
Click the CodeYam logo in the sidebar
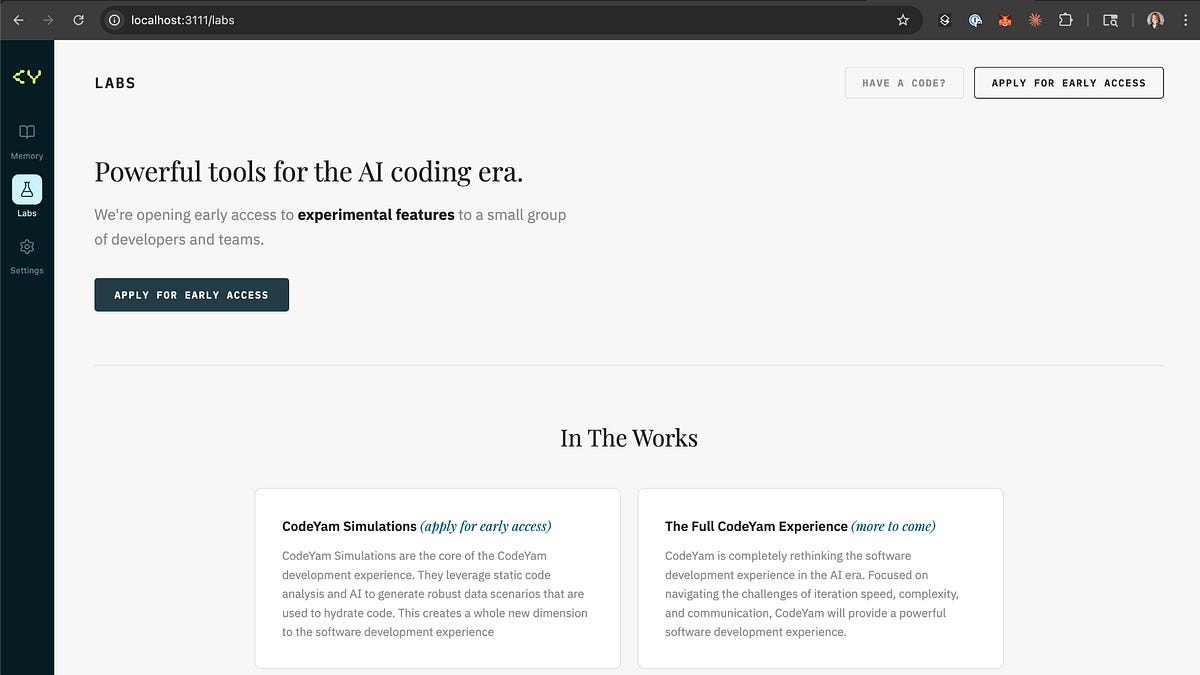27,75
